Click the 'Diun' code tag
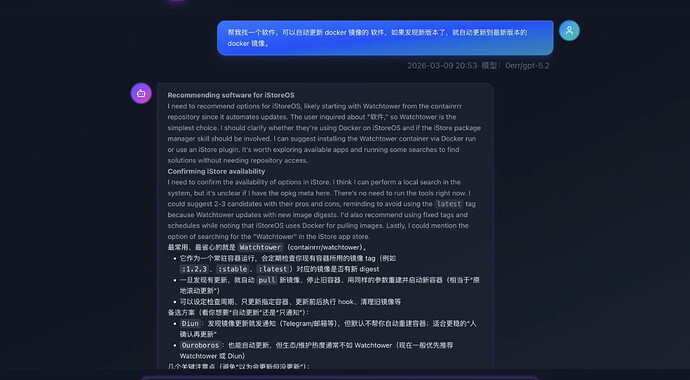This screenshot has width=690, height=380. coord(190,324)
